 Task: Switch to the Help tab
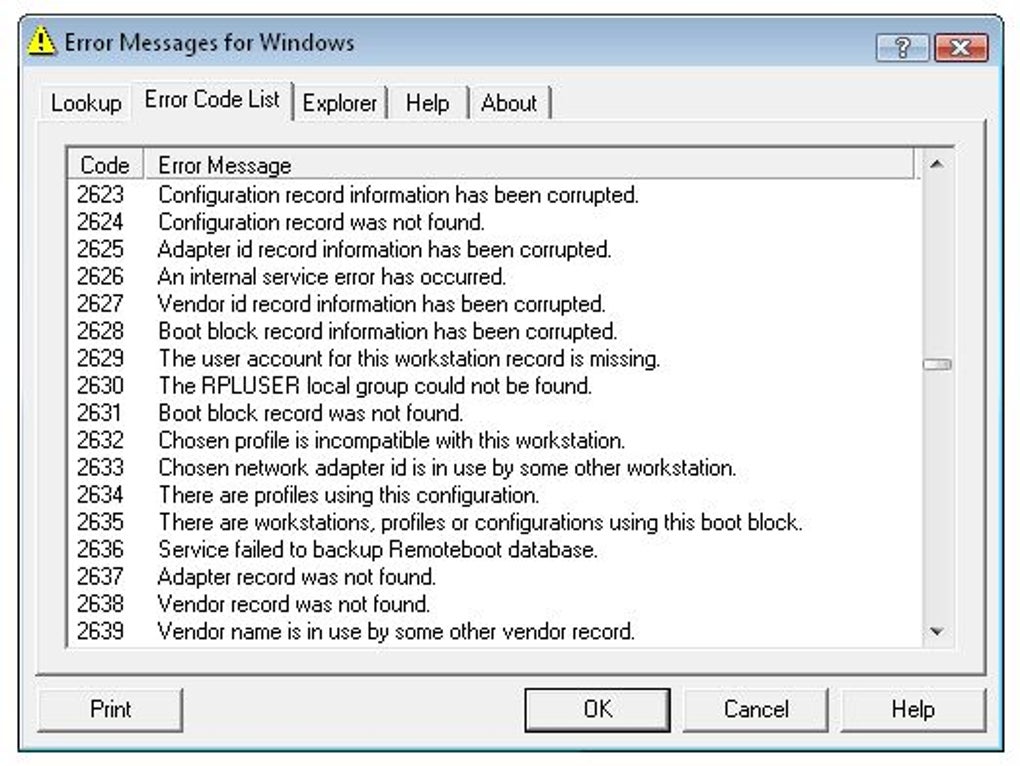(x=427, y=103)
